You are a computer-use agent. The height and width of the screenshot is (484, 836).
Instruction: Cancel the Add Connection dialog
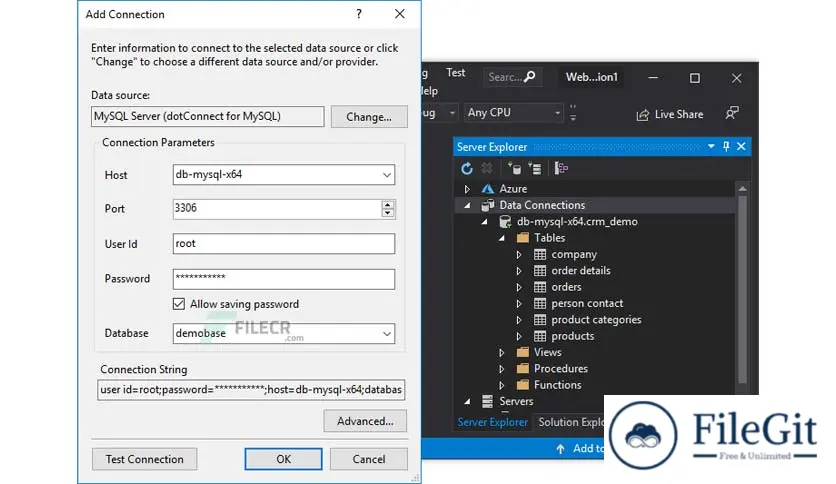(368, 459)
